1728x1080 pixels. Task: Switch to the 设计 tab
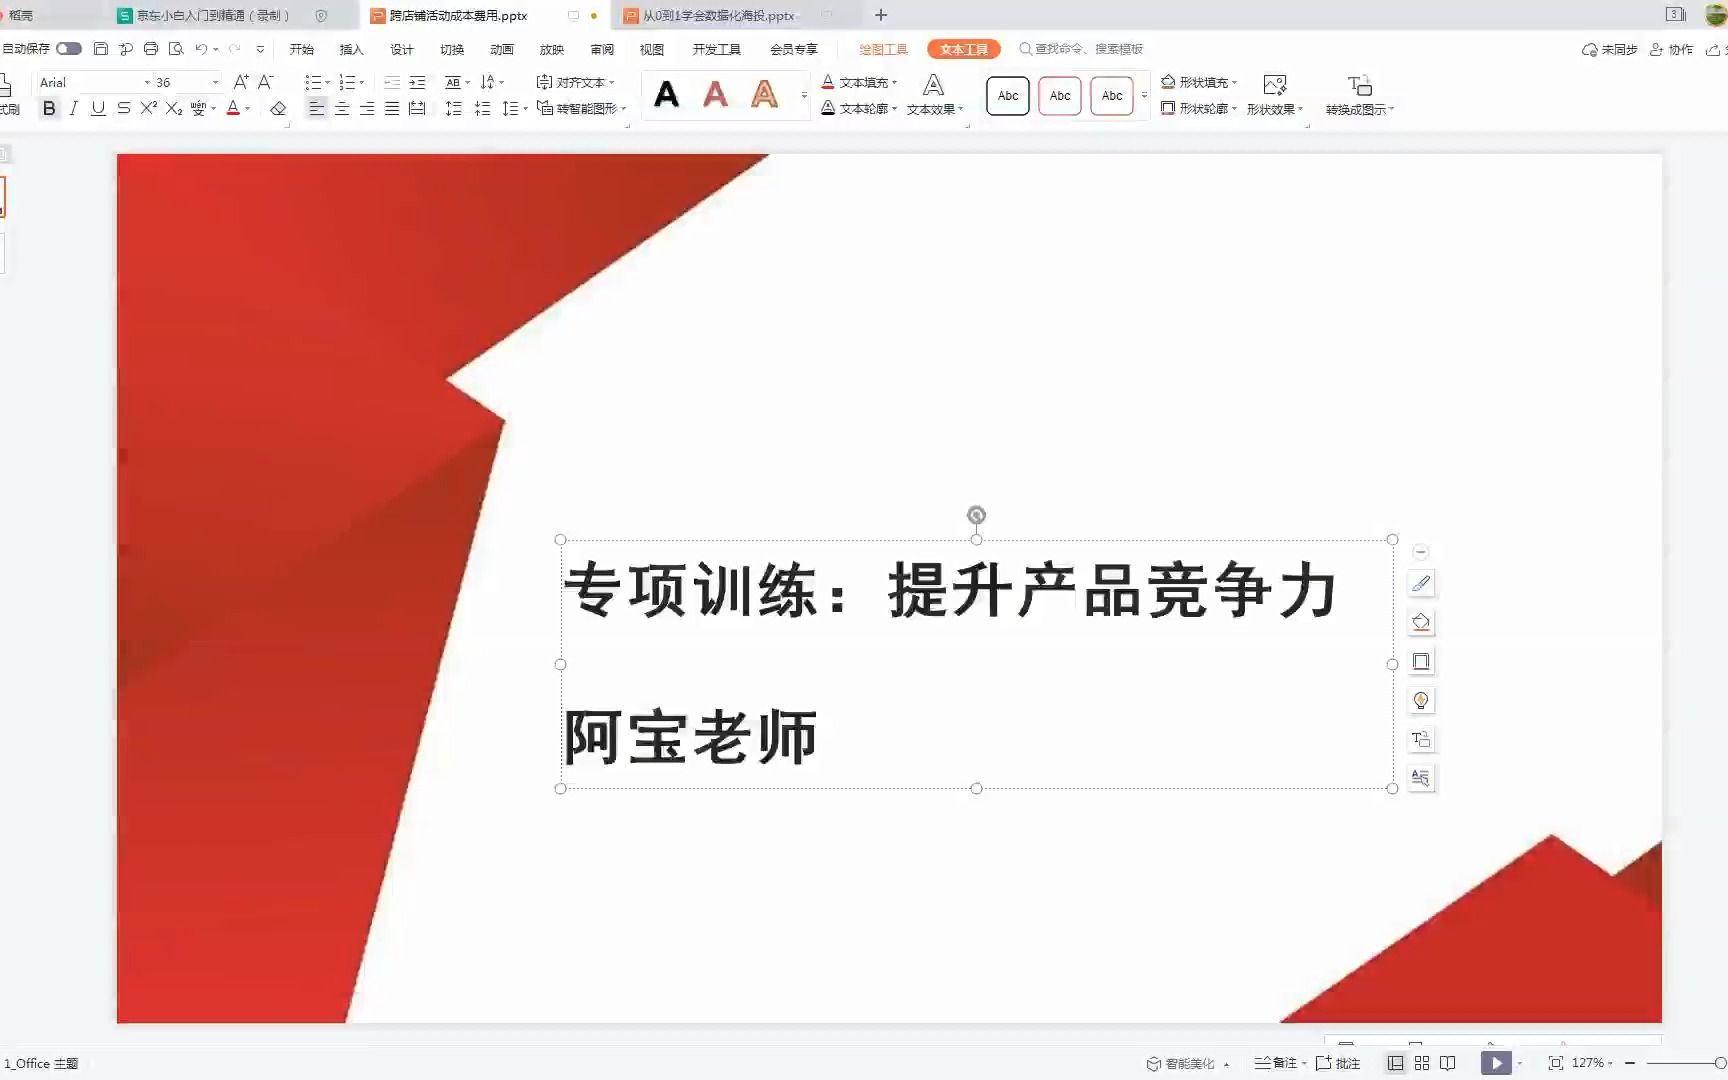401,49
